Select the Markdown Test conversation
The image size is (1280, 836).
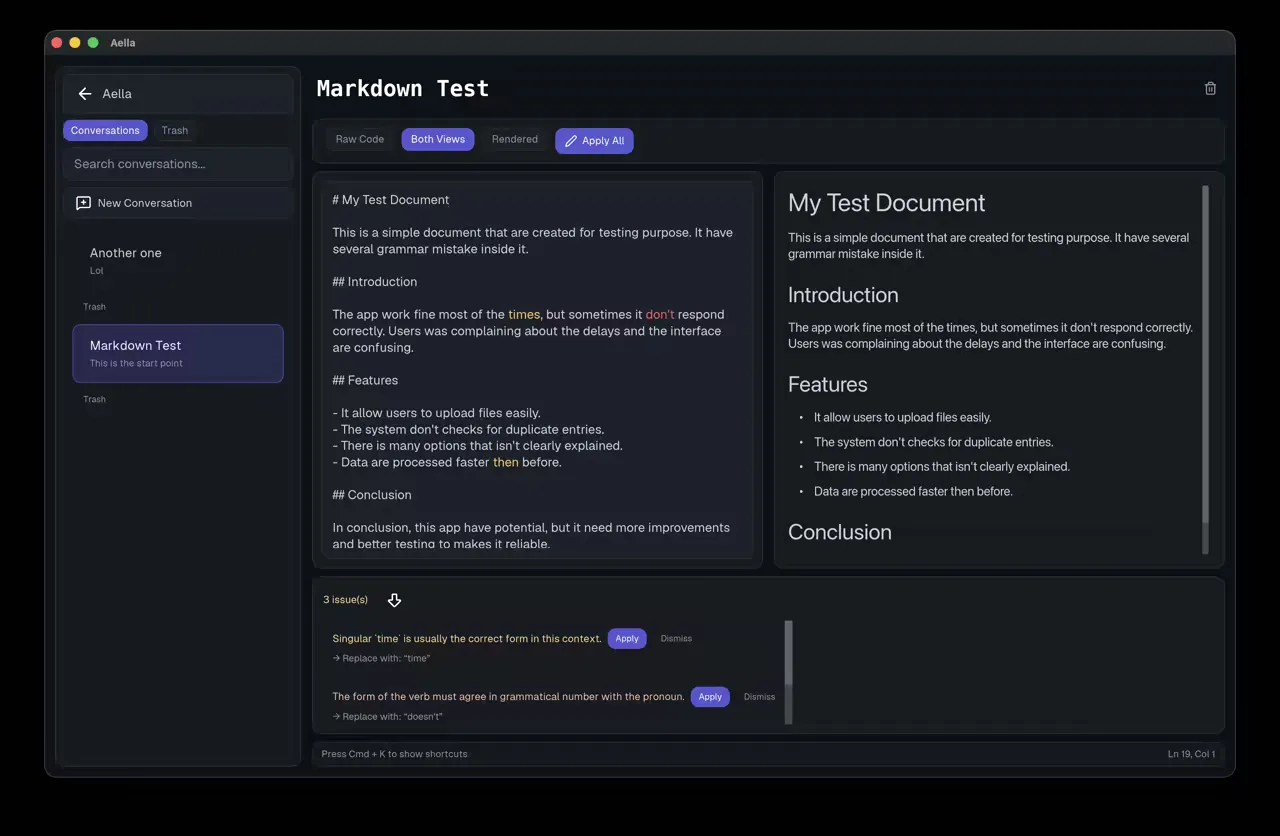point(178,353)
